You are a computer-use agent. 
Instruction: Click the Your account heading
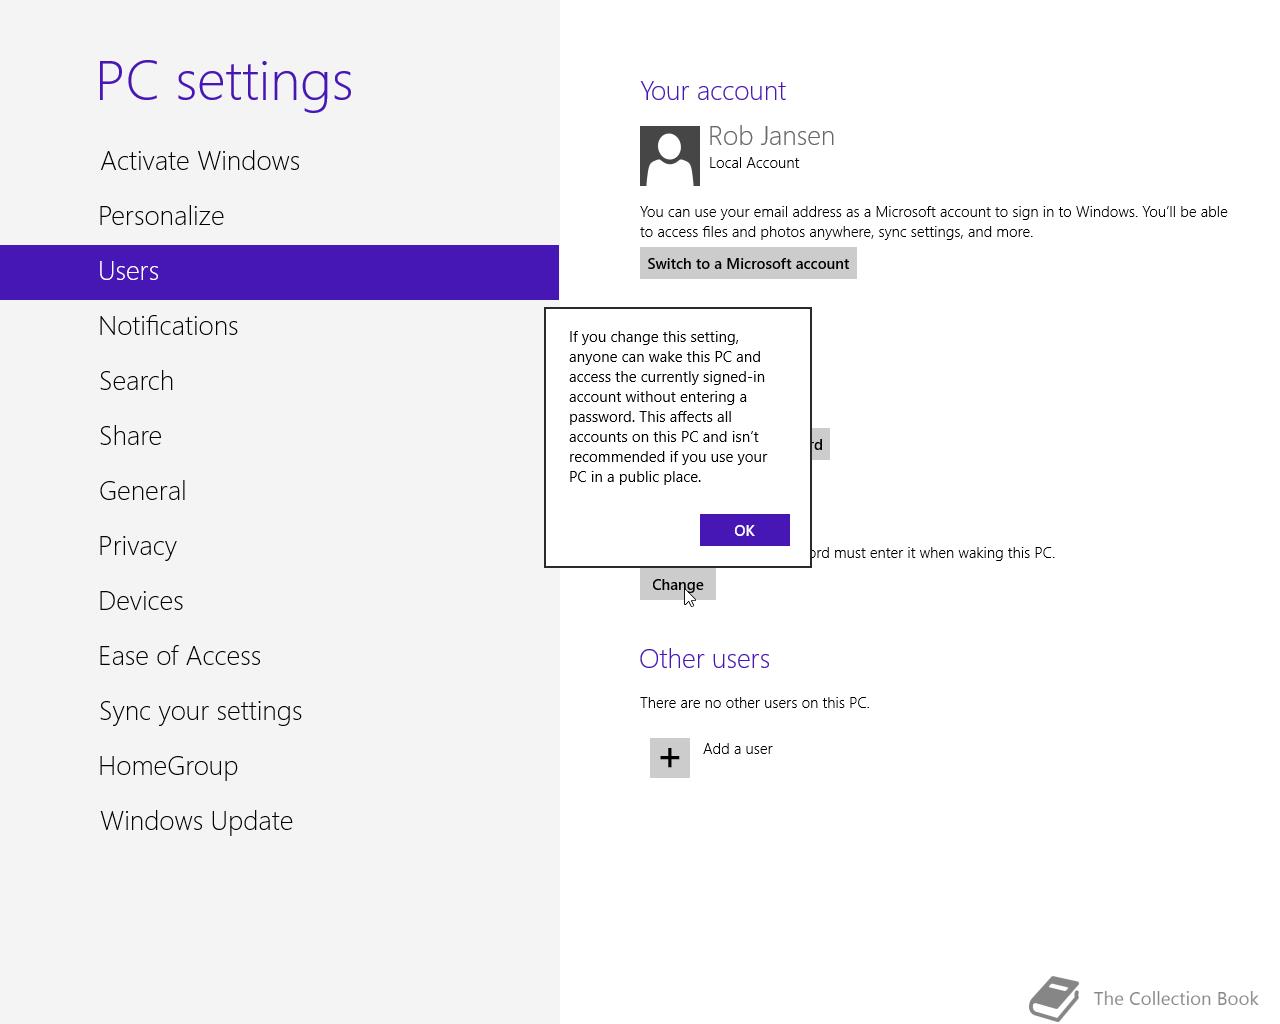click(713, 91)
